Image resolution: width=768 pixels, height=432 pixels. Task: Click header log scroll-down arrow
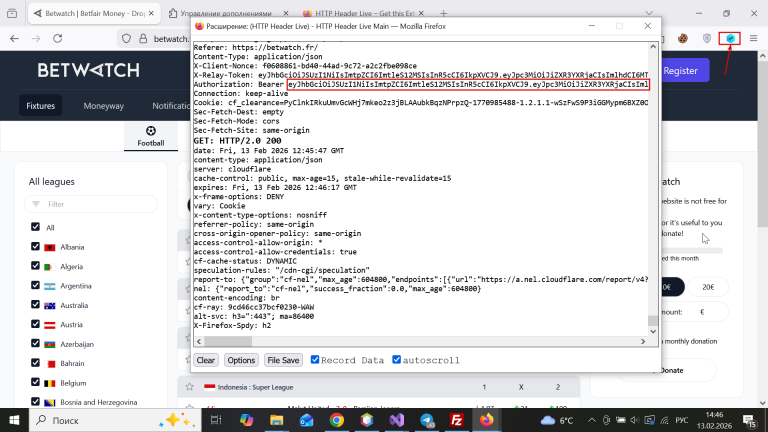click(653, 332)
